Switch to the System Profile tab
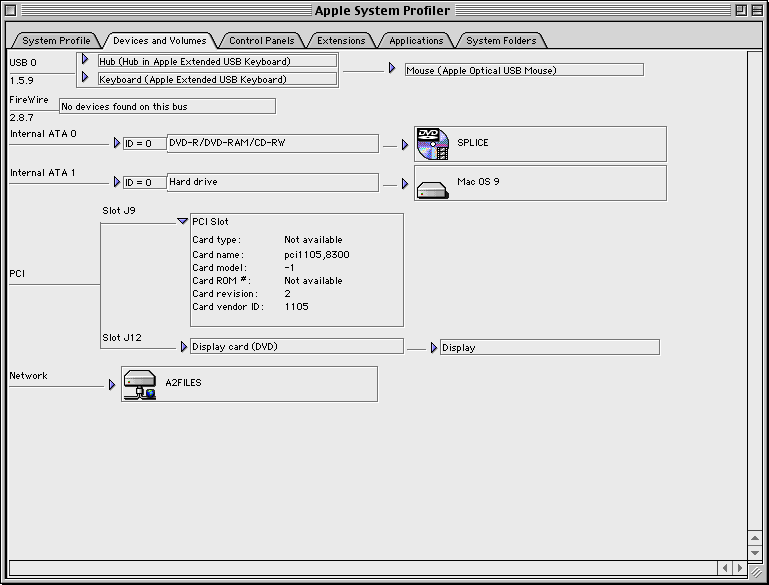 tap(56, 41)
